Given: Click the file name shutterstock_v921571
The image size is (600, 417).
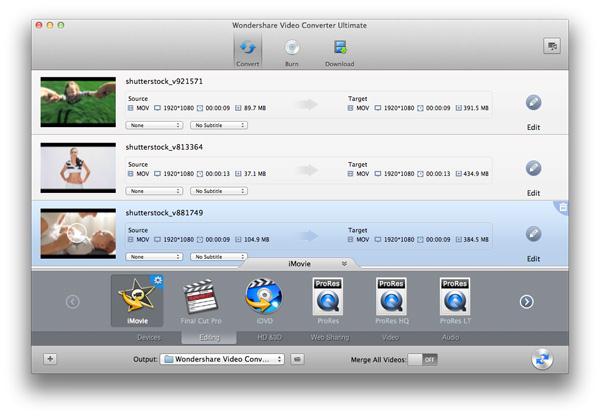Looking at the screenshot, I should (x=164, y=81).
